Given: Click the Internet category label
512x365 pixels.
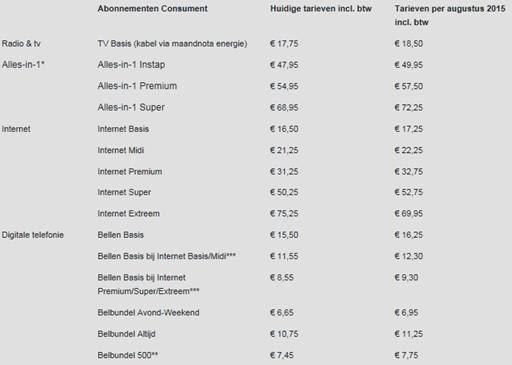Looking at the screenshot, I should point(16,129).
